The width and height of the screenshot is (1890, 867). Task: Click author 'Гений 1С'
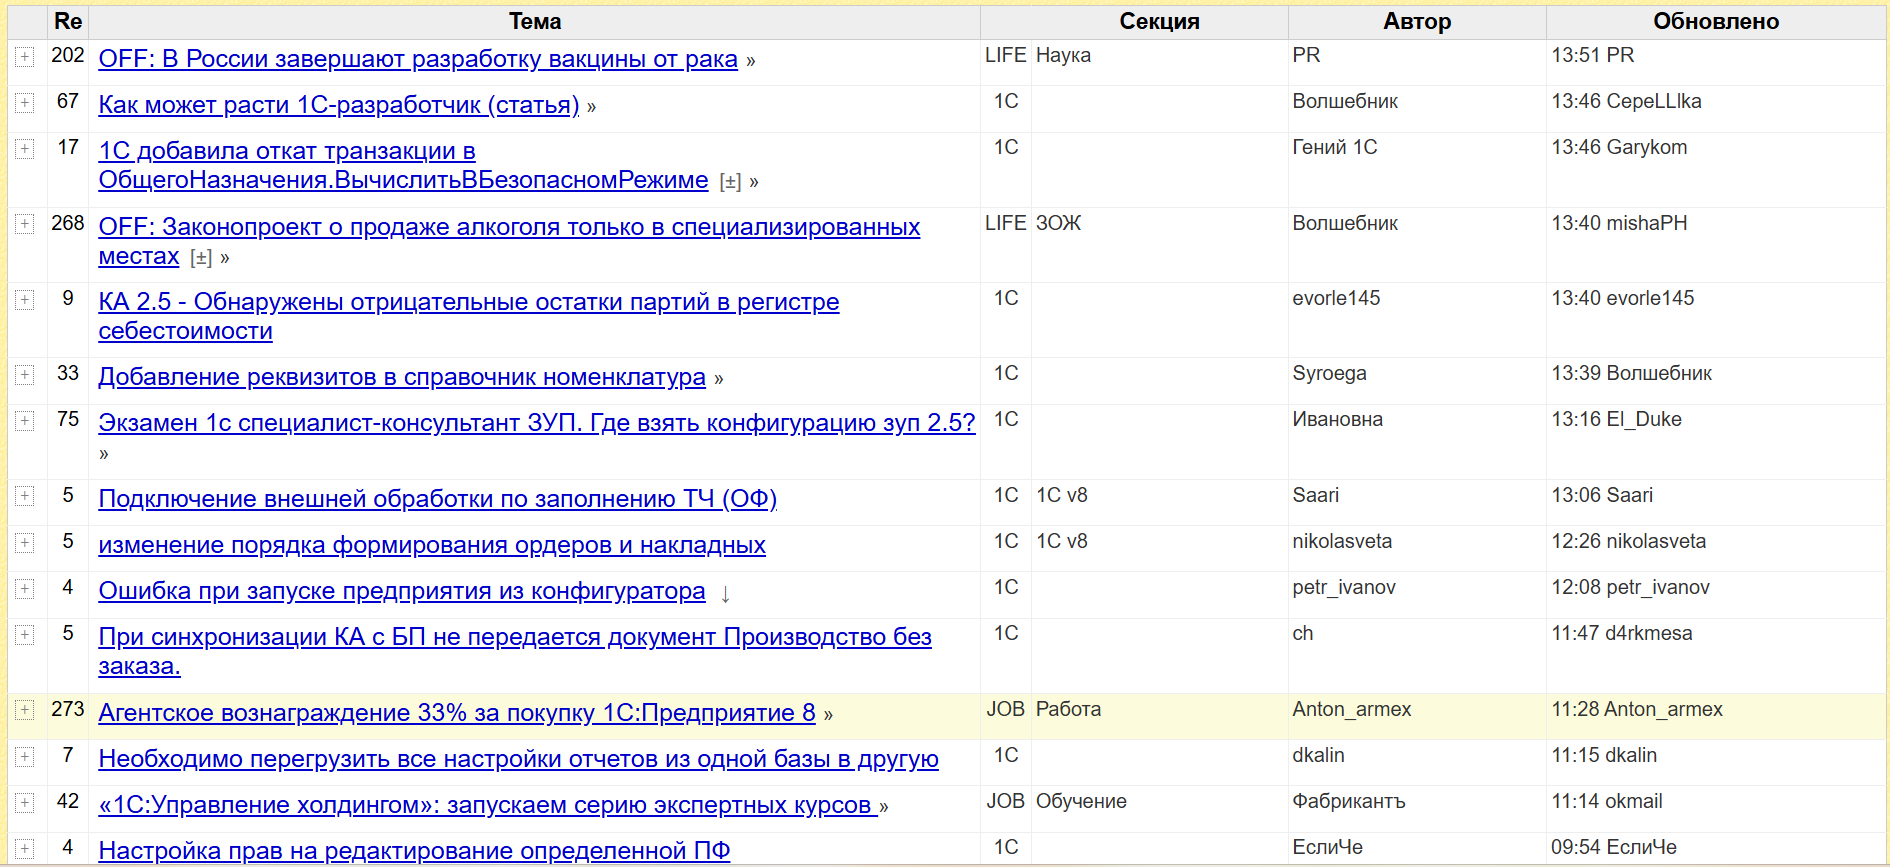pos(1335,147)
